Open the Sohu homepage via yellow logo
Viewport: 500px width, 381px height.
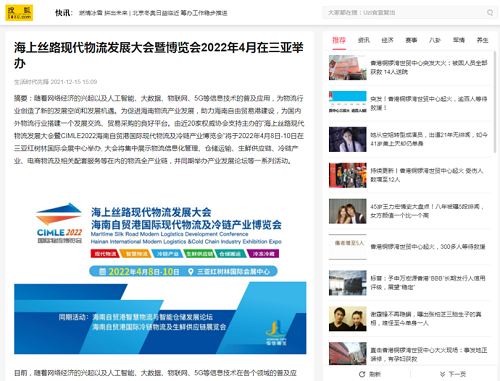tap(19, 13)
